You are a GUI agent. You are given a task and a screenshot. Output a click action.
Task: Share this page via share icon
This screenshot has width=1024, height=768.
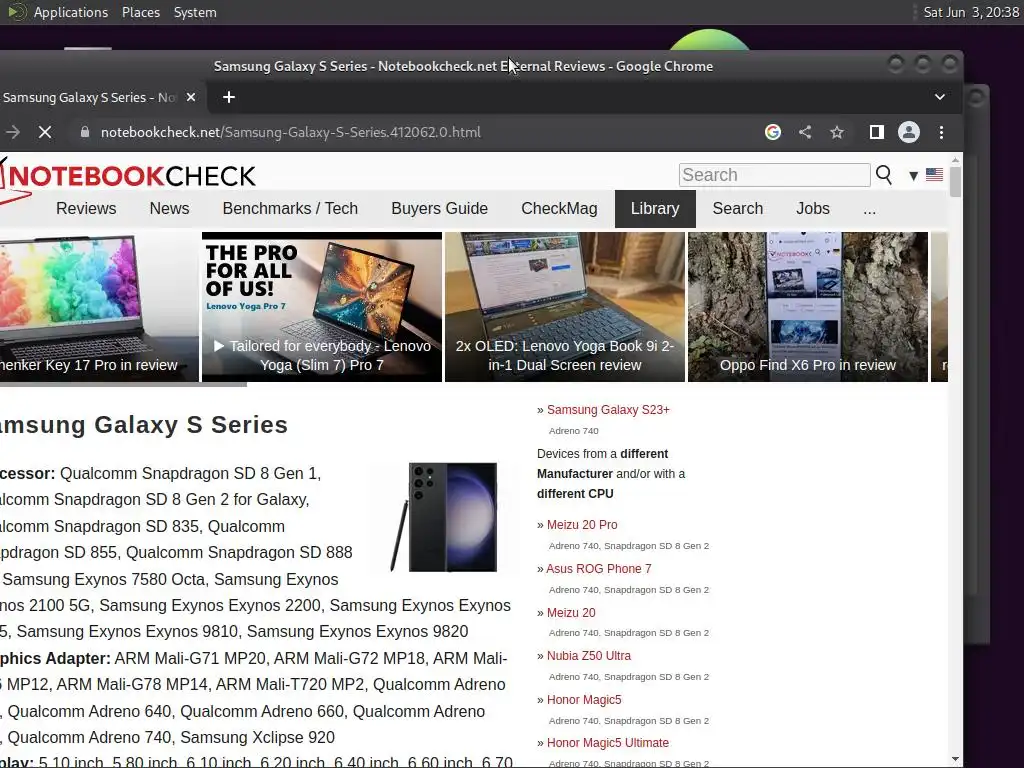click(805, 133)
